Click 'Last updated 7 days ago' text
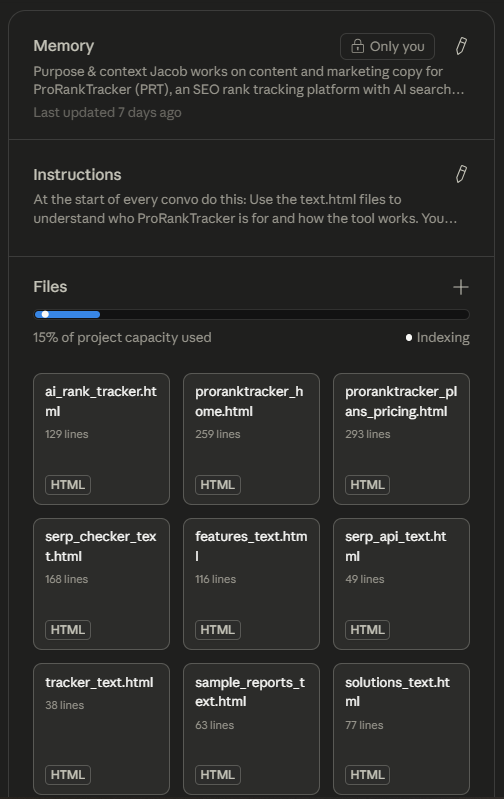 coord(108,113)
